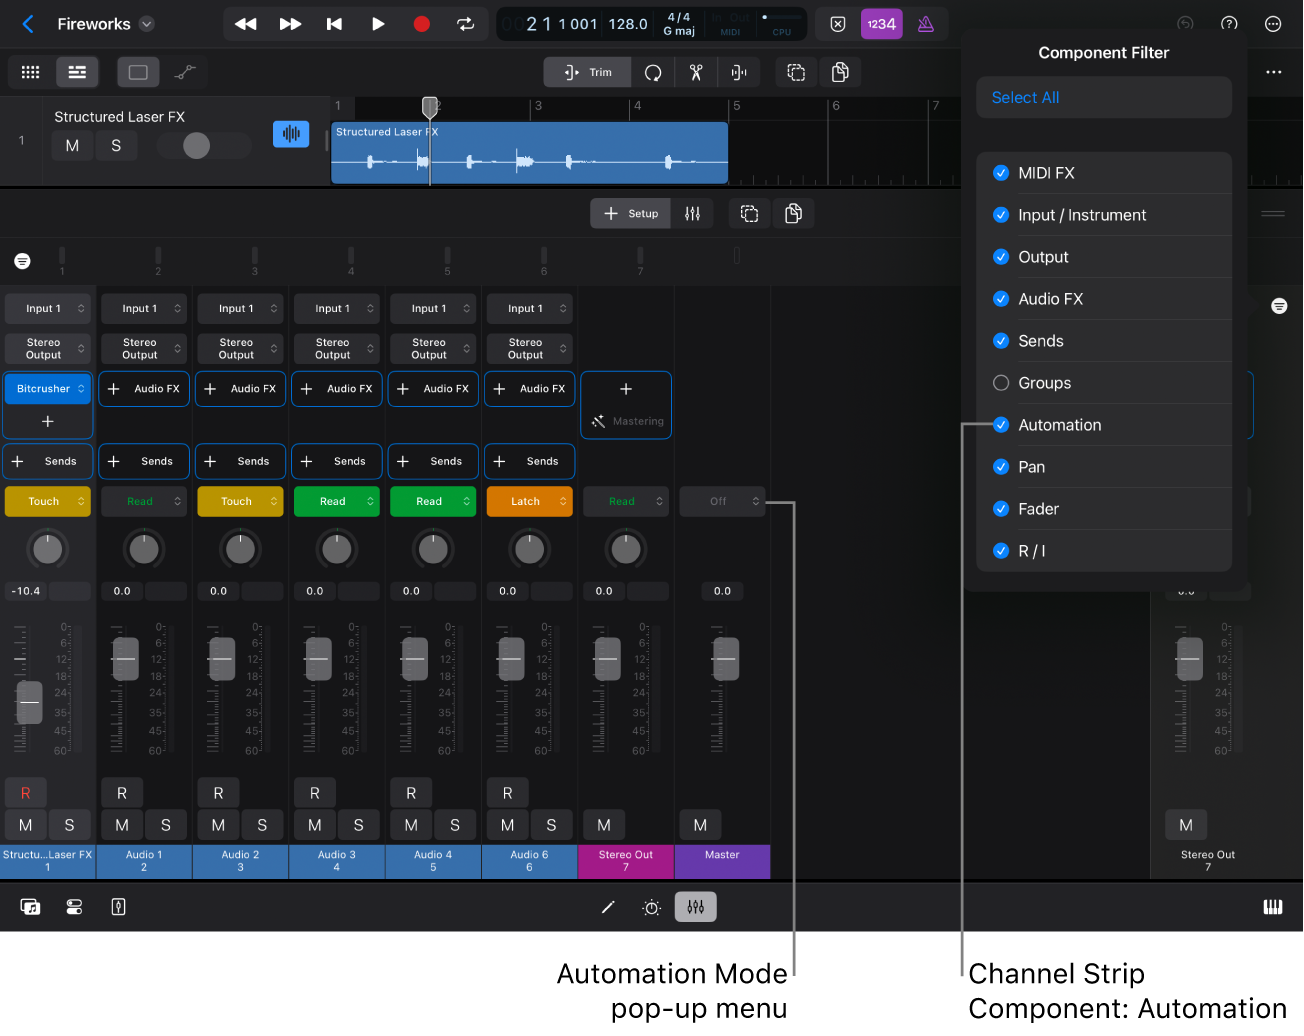The height and width of the screenshot is (1036, 1304).
Task: Go back with the blue chevron
Action: coord(28,24)
